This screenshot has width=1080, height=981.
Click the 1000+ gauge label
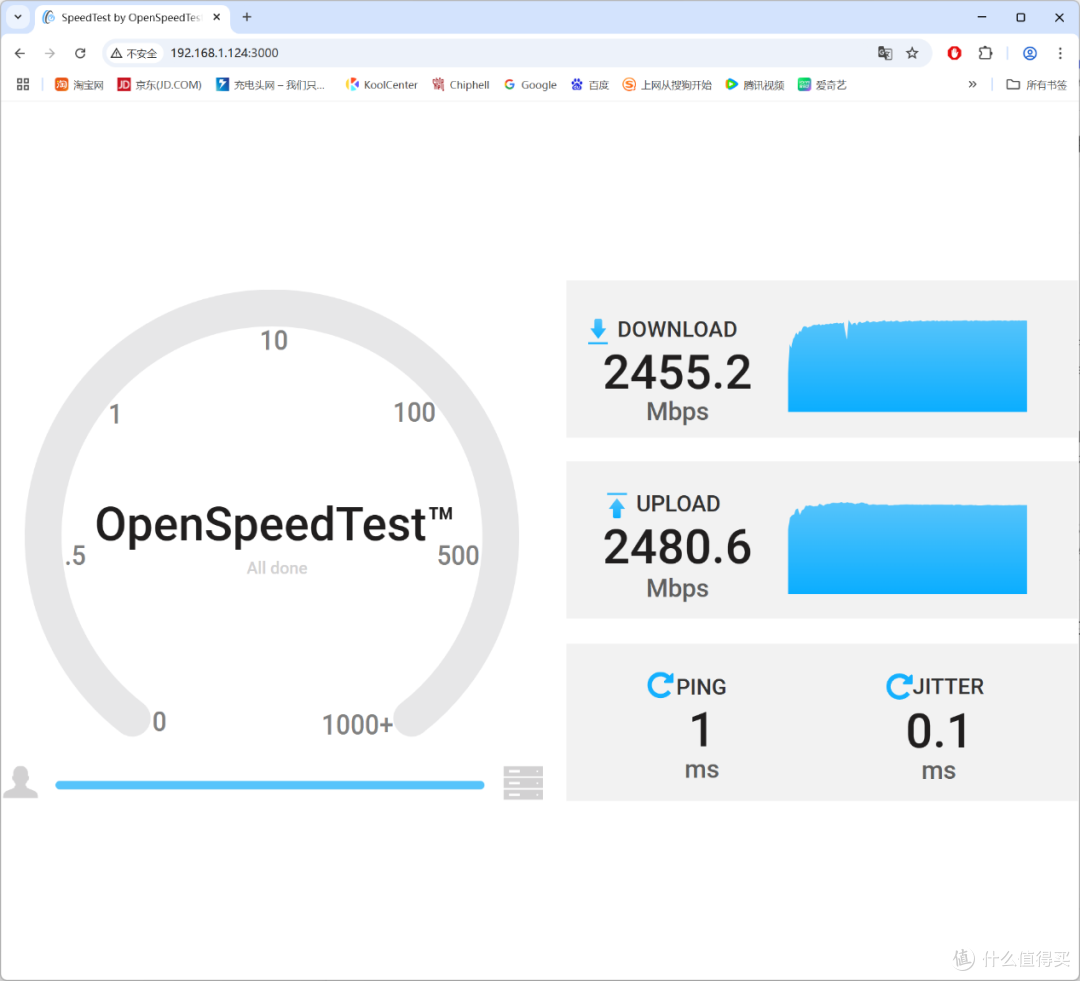(357, 725)
